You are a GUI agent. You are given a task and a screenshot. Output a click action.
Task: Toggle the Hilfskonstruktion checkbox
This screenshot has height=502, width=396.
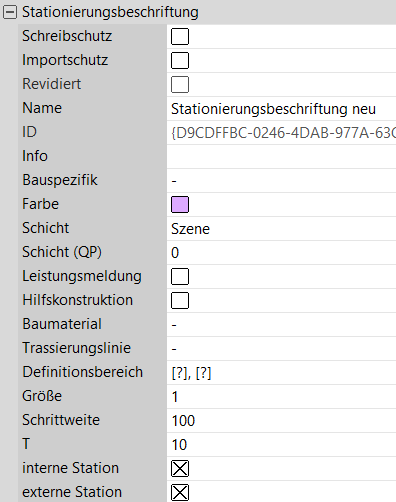(x=180, y=300)
